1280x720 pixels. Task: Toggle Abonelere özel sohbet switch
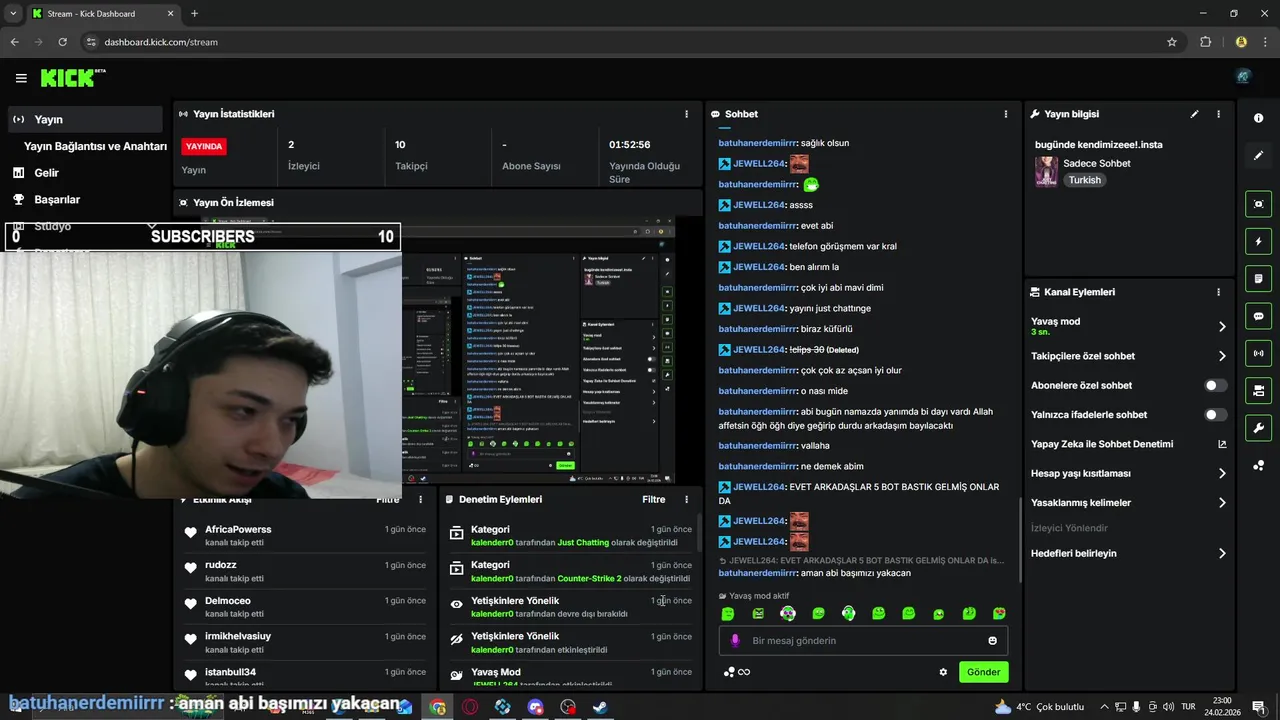click(1216, 385)
